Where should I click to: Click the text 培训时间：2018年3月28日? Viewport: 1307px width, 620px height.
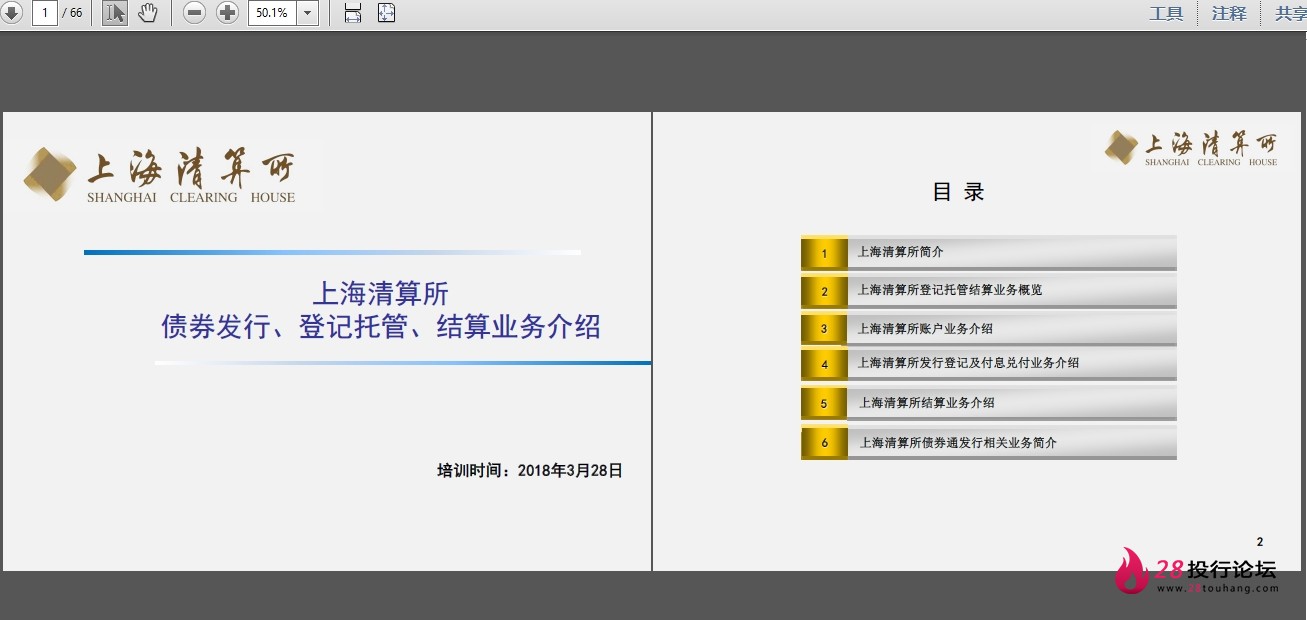(x=530, y=470)
